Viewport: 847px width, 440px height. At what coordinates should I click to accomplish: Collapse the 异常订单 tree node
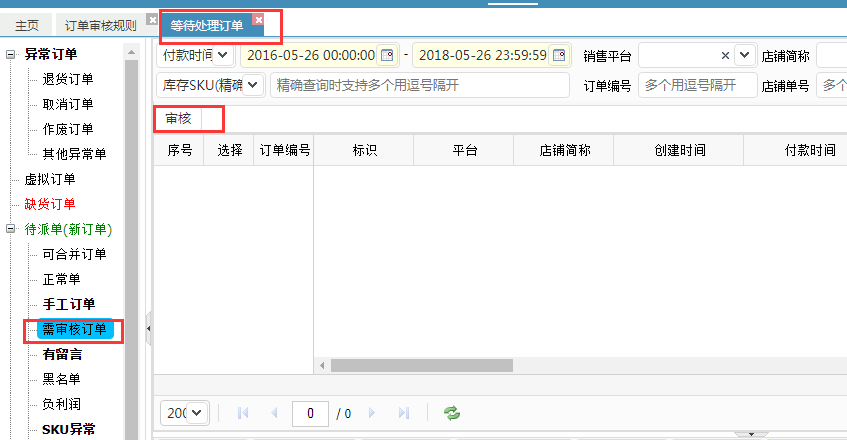click(x=10, y=54)
